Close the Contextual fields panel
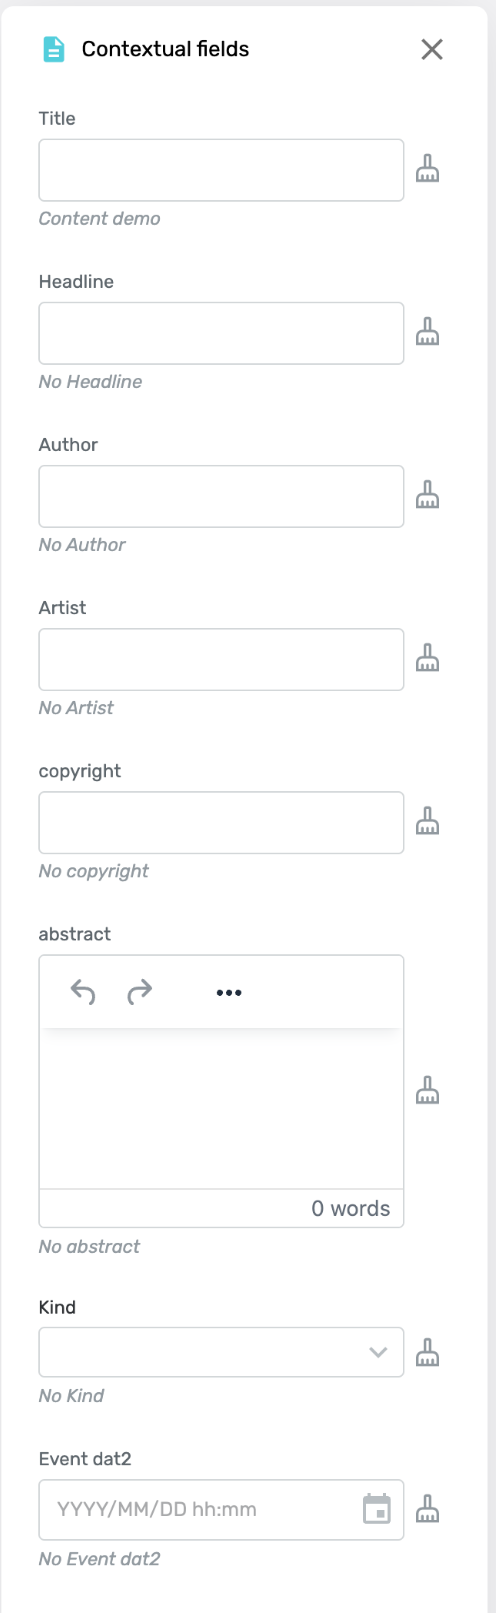The width and height of the screenshot is (496, 1618). [x=432, y=49]
